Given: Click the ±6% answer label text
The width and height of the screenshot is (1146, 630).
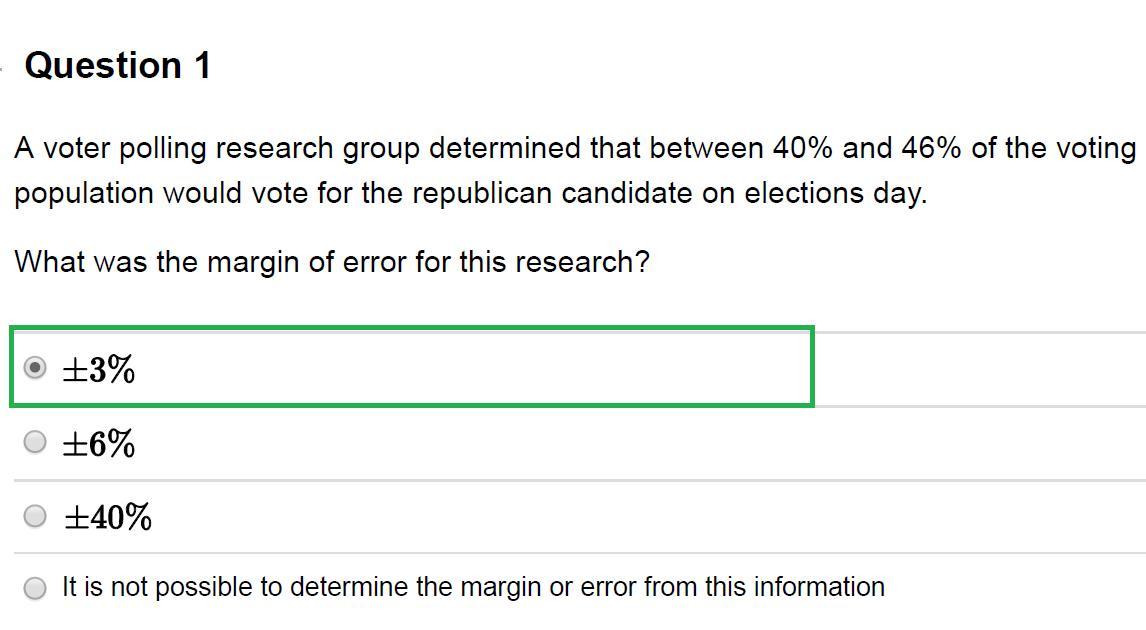Looking at the screenshot, I should coord(98,443).
